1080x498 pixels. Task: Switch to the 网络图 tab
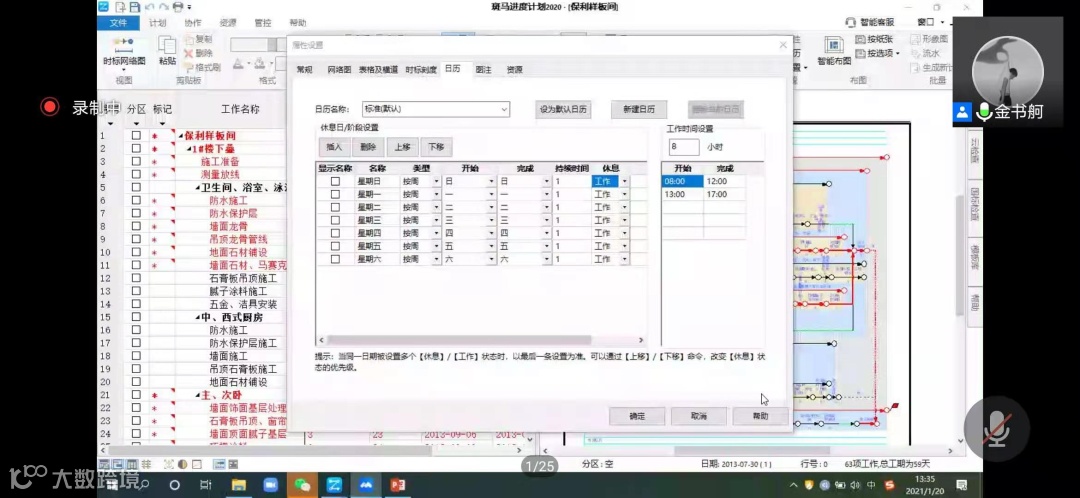(x=339, y=70)
